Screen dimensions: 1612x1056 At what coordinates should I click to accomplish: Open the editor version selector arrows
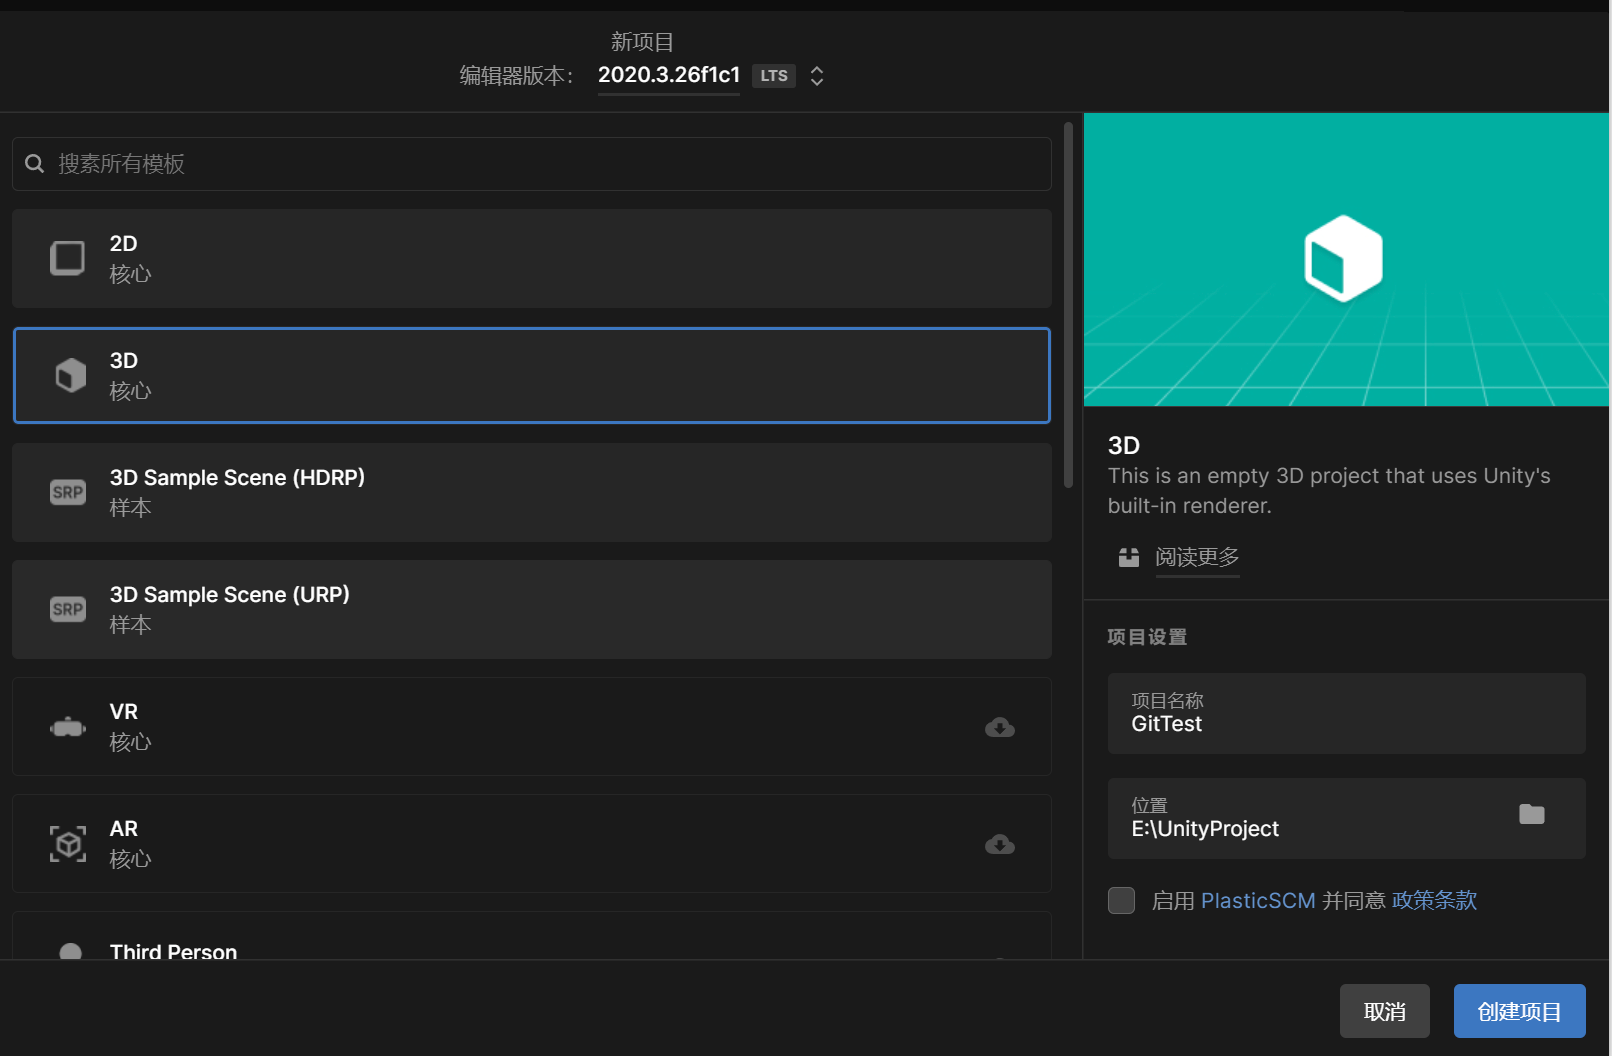[x=817, y=76]
